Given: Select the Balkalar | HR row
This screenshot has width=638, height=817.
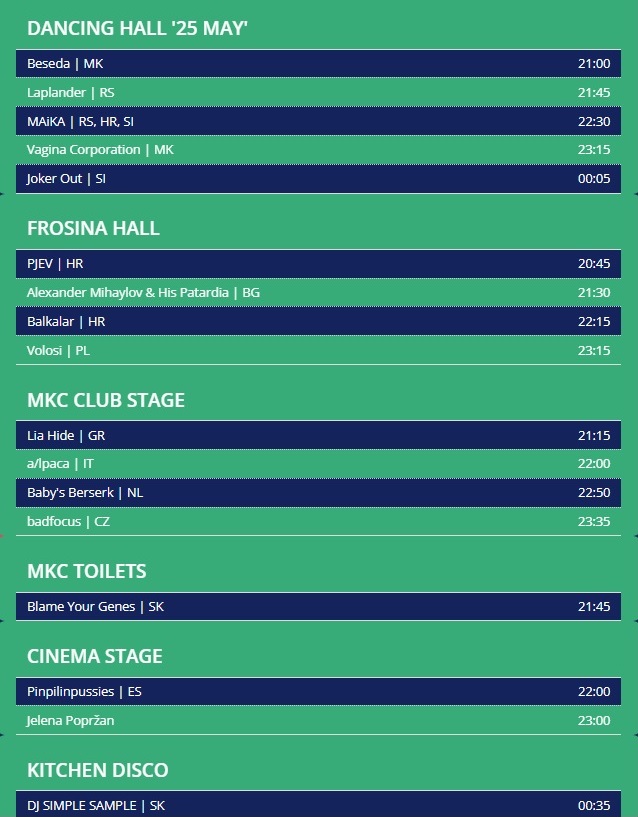Looking at the screenshot, I should 318,321.
